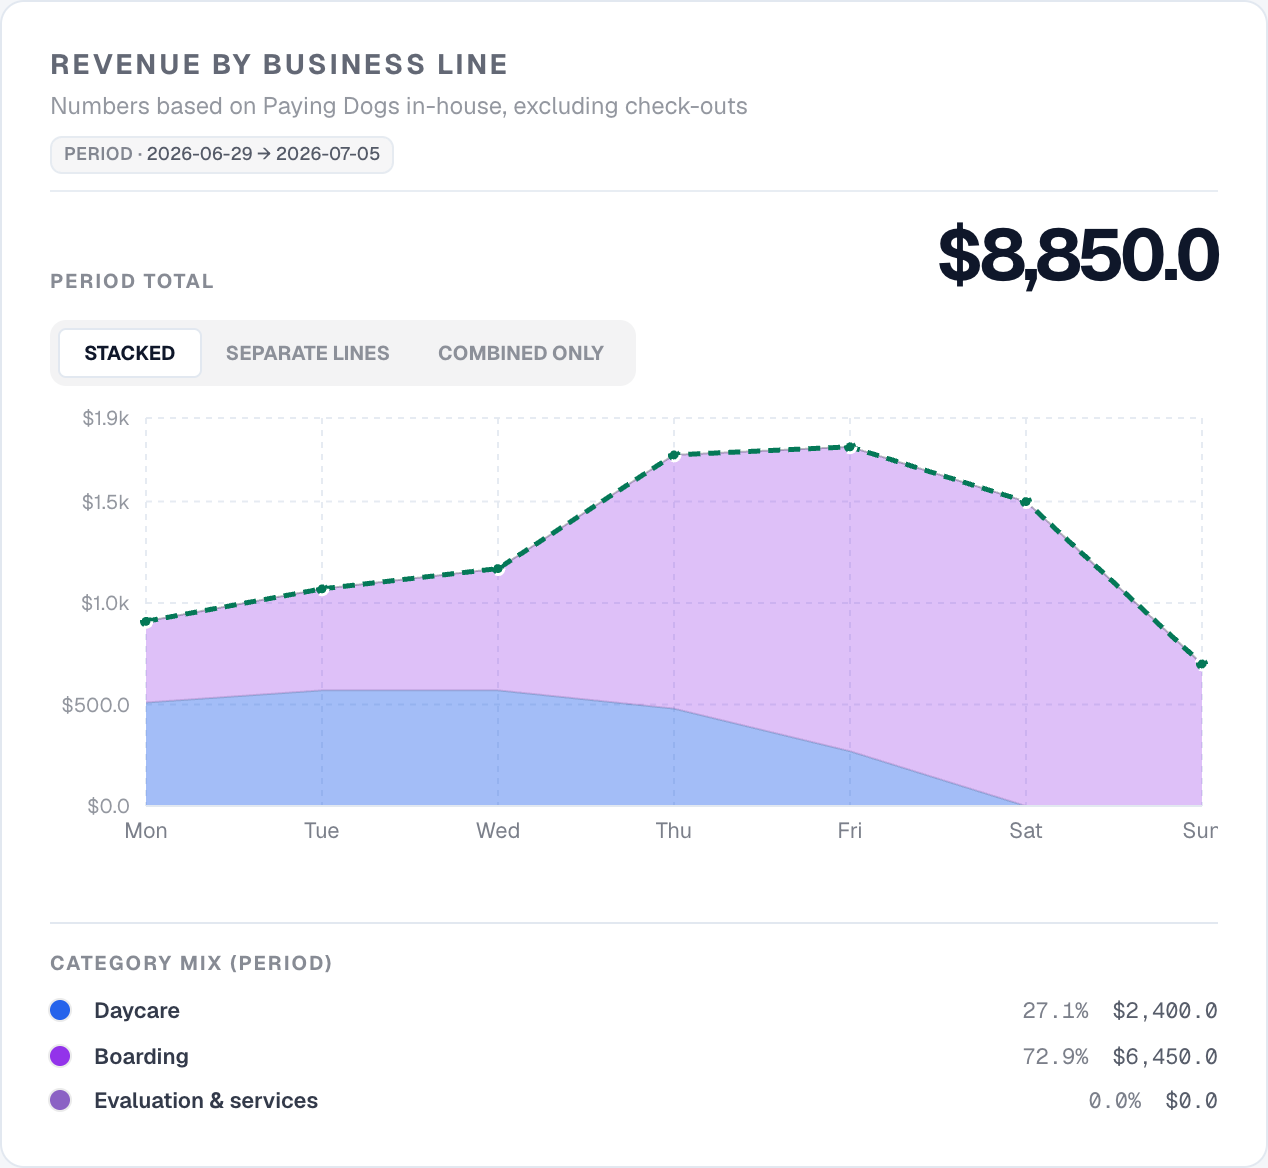Click the Category Mix (Period) heading
This screenshot has width=1268, height=1168.
[x=191, y=963]
